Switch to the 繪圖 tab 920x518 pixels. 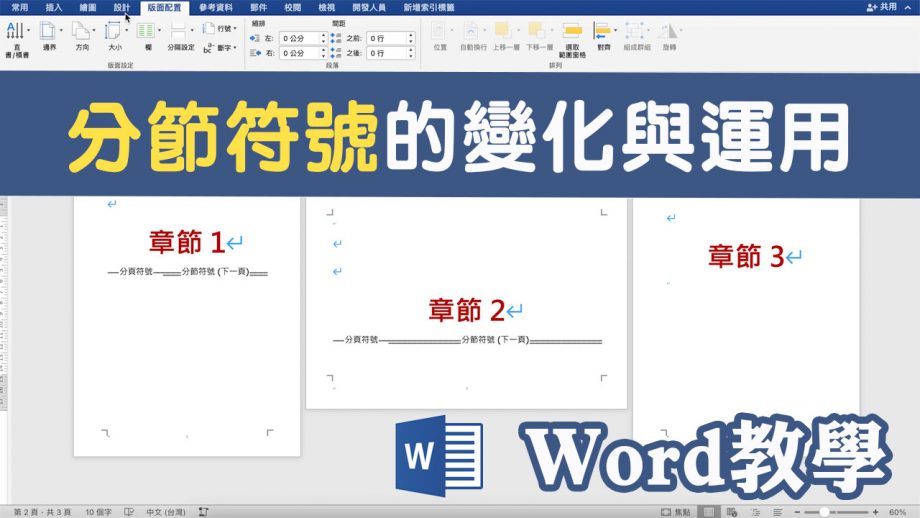coord(88,7)
